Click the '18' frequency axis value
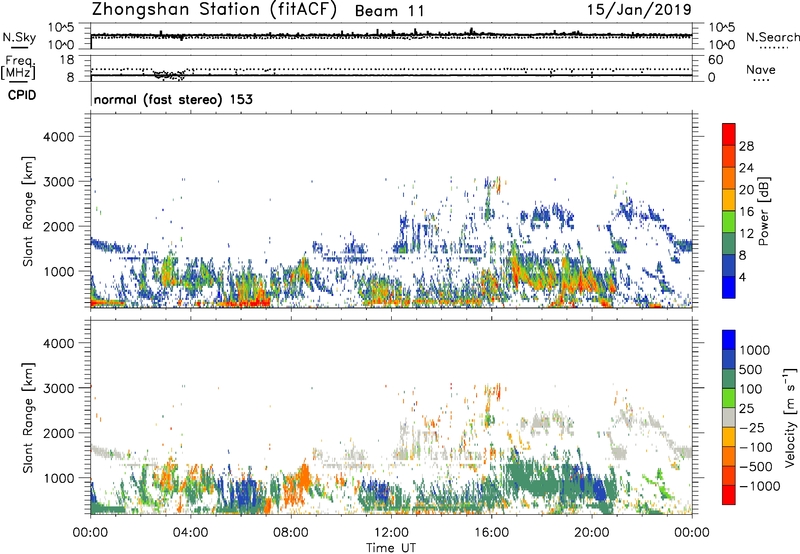Screen dimensions: 800x554 click(x=66, y=60)
